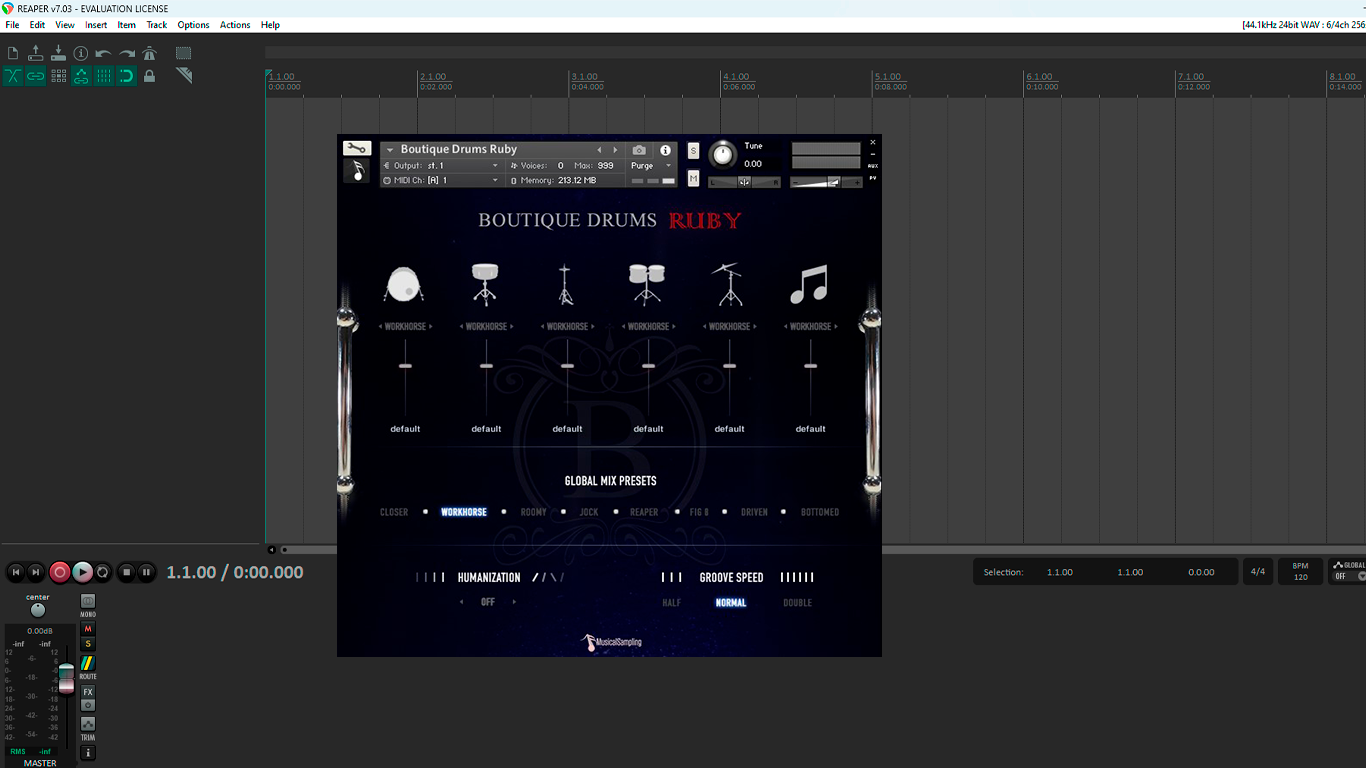1366x768 pixels.
Task: Advance the Humanization OFF setting with right arrow
Action: [x=514, y=602]
